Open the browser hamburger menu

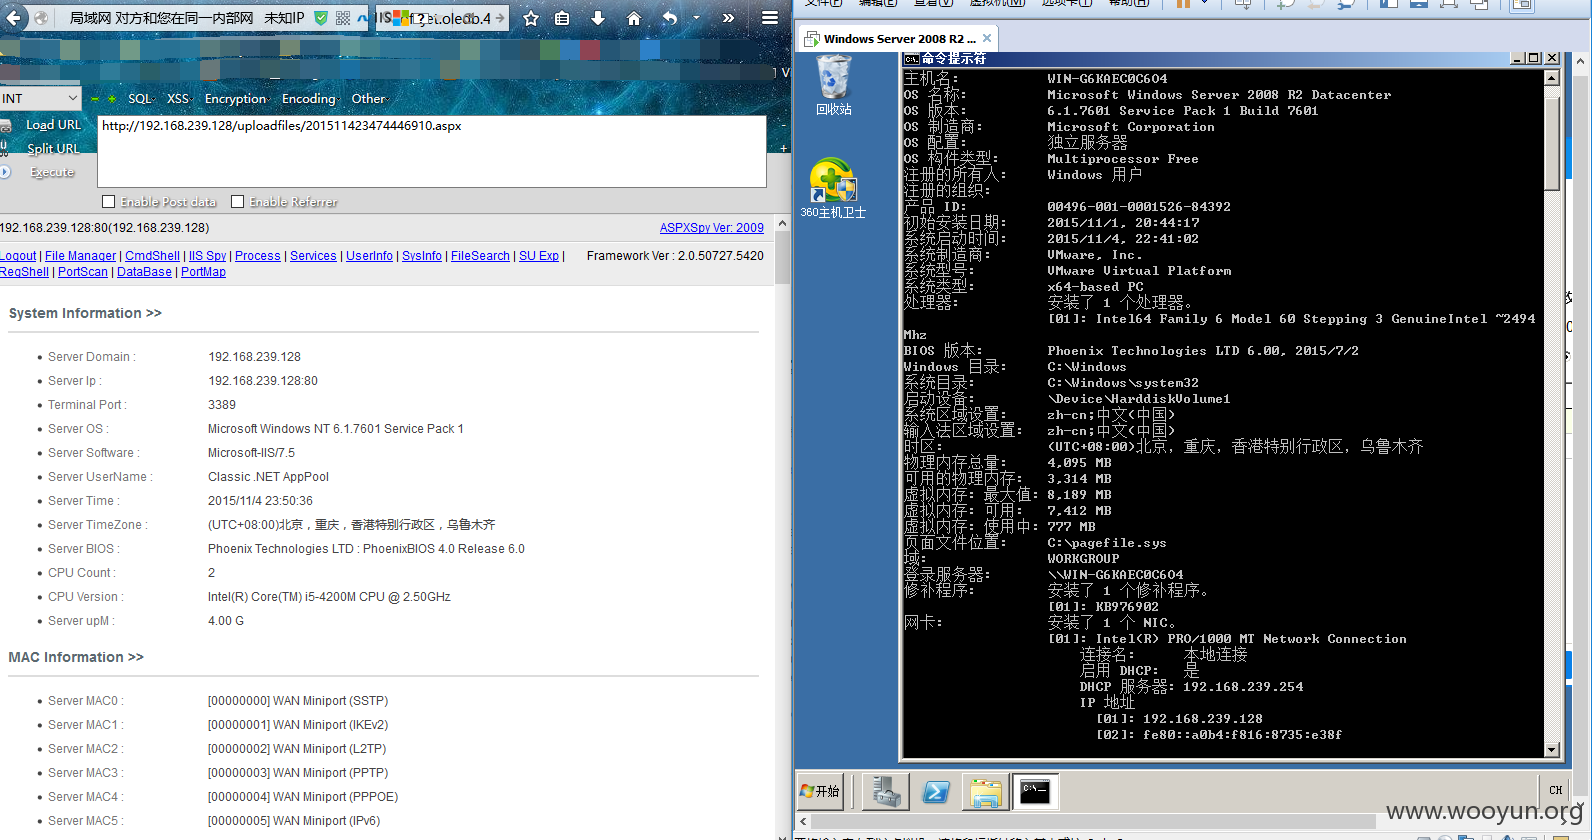770,18
